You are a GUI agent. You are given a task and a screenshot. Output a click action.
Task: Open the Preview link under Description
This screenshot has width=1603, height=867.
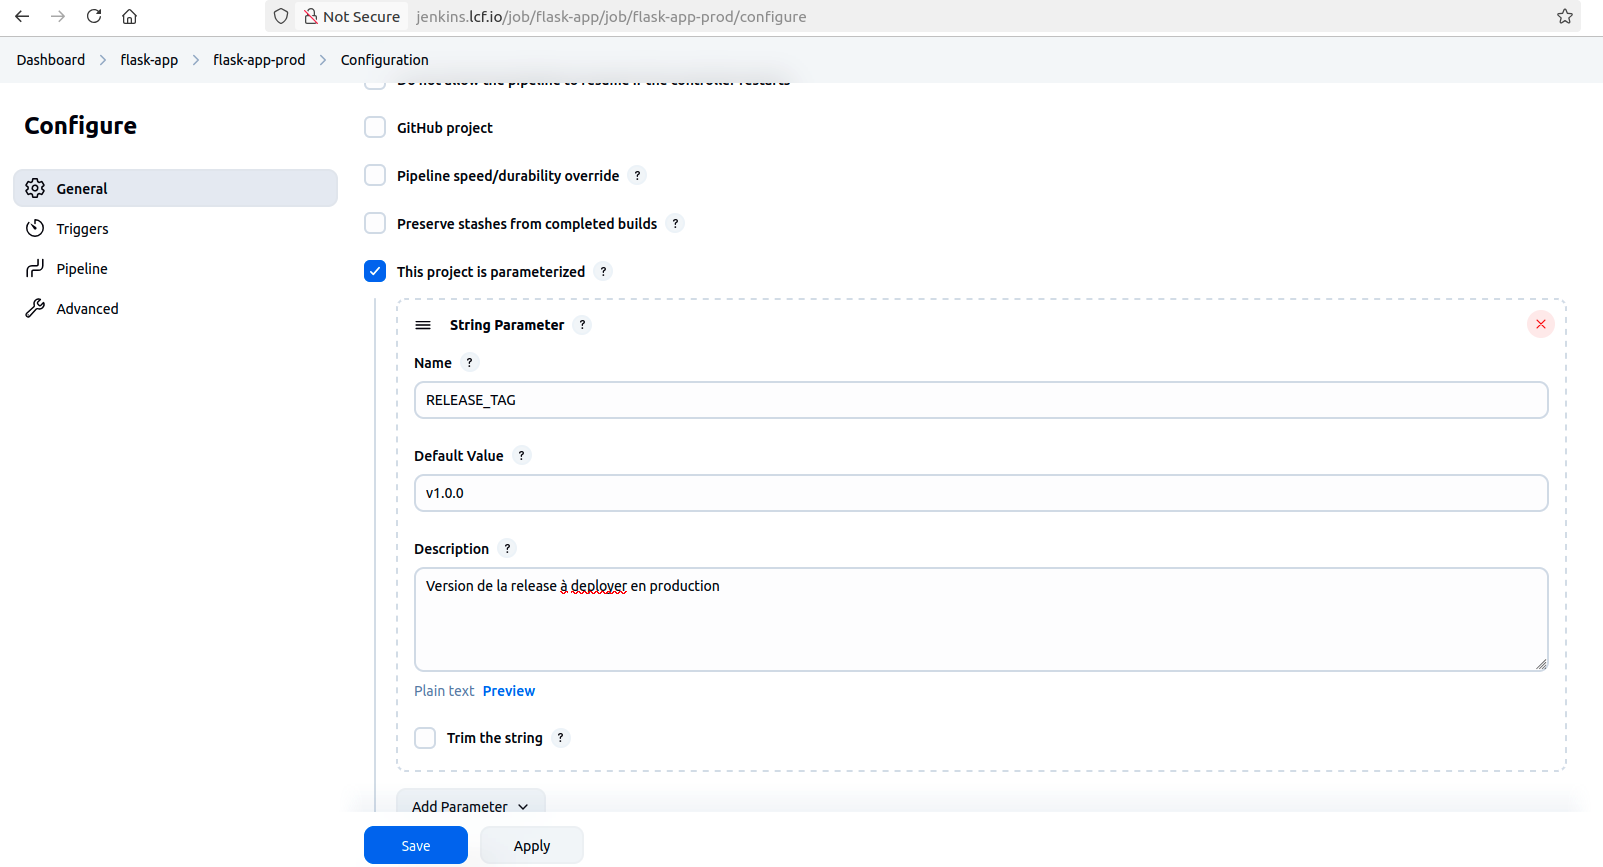click(508, 691)
